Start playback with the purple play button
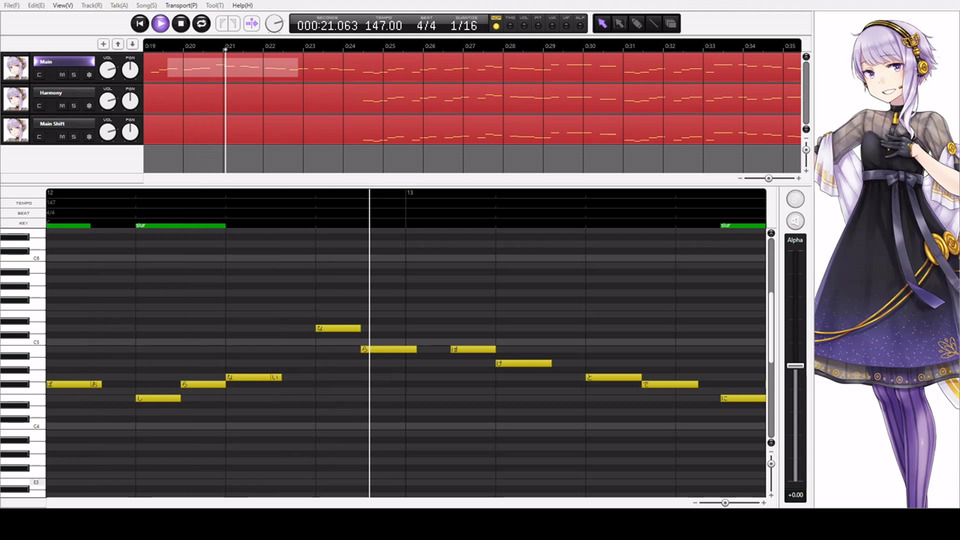960x540 pixels. 160,24
